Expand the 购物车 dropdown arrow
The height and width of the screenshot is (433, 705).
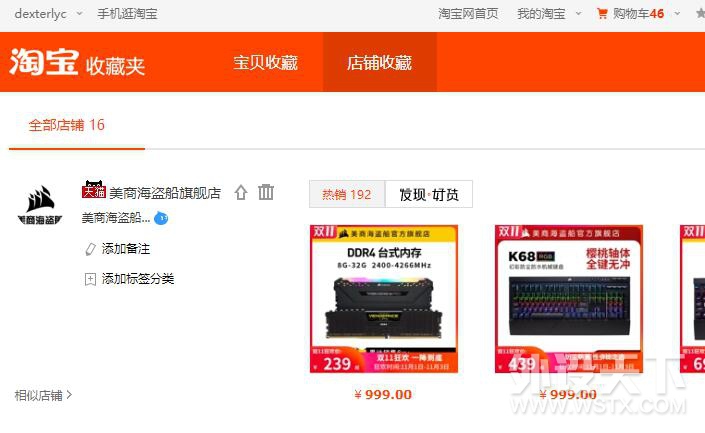point(677,13)
